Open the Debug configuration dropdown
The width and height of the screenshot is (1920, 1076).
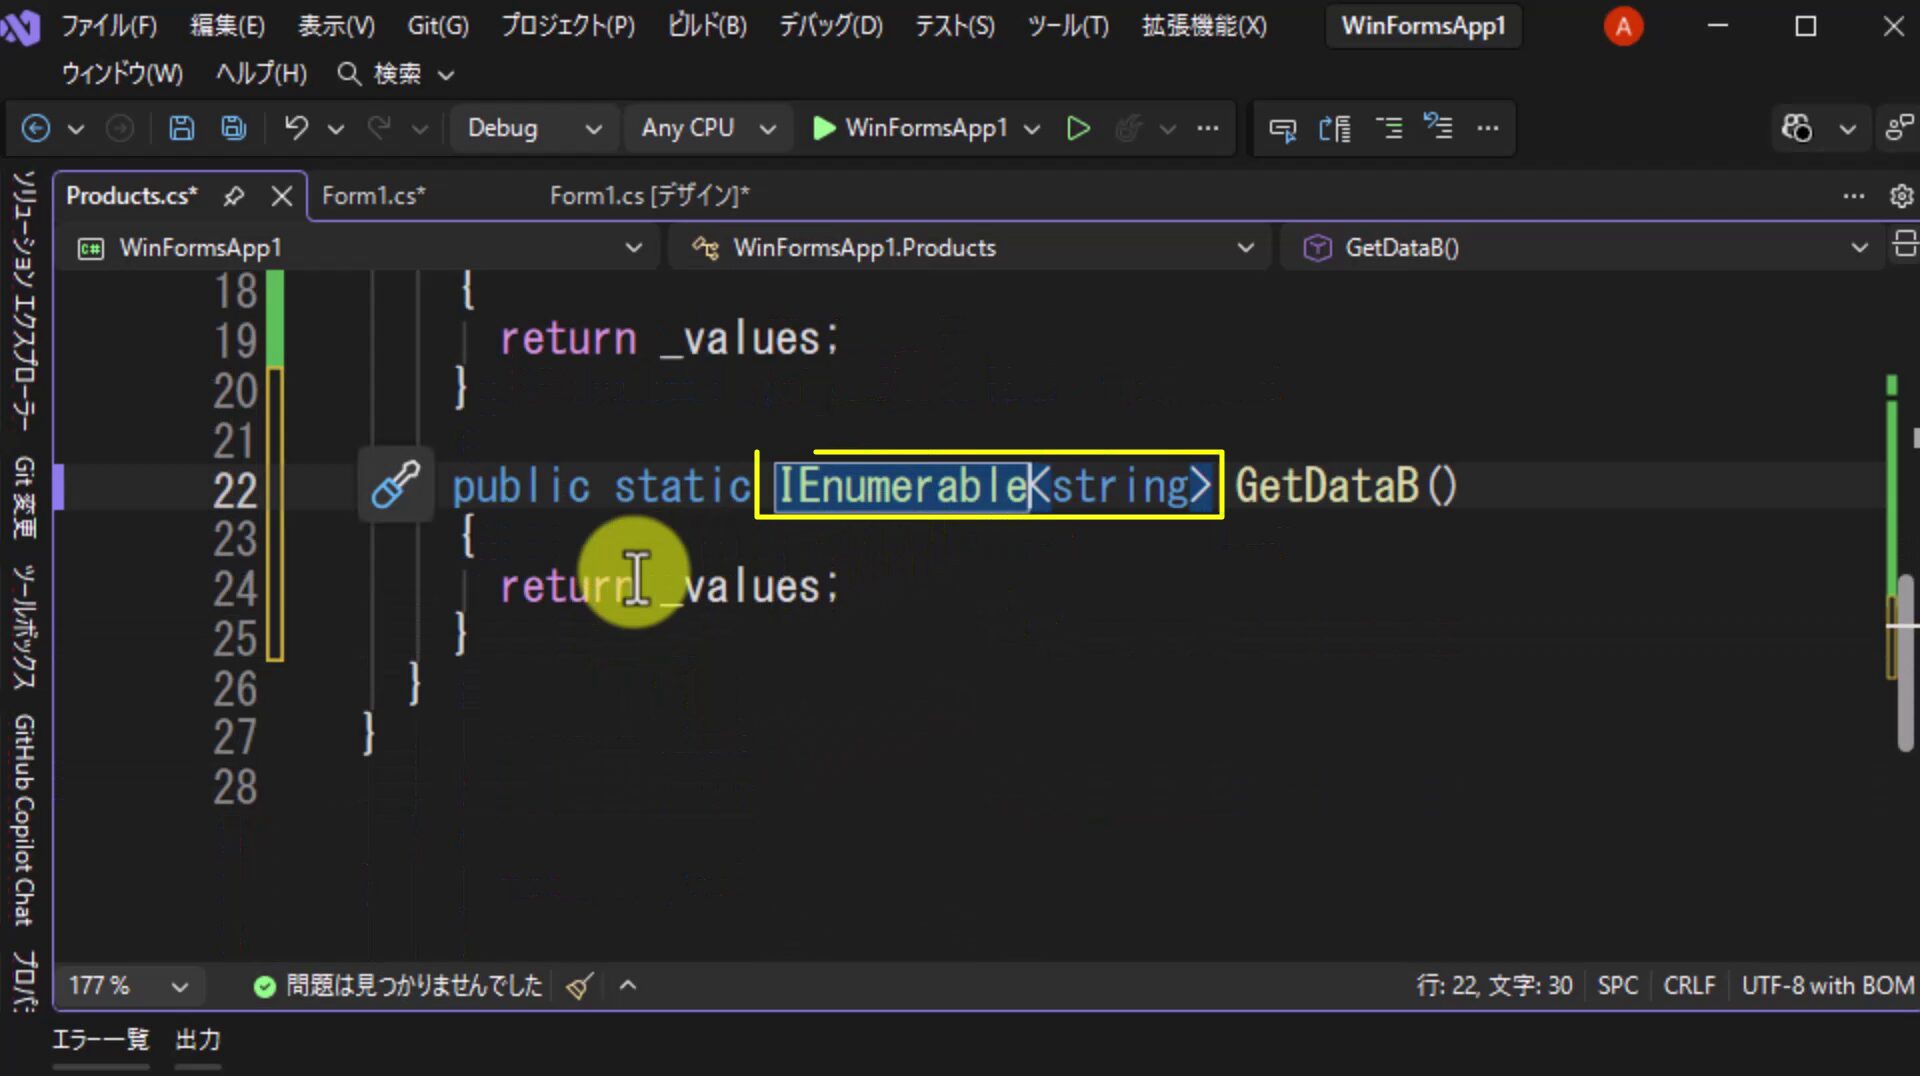(x=534, y=128)
